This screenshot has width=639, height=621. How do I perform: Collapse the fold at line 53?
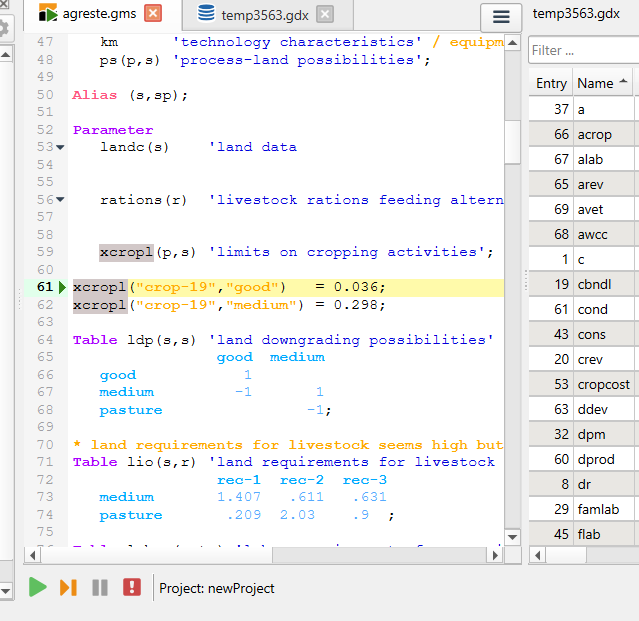tap(60, 147)
